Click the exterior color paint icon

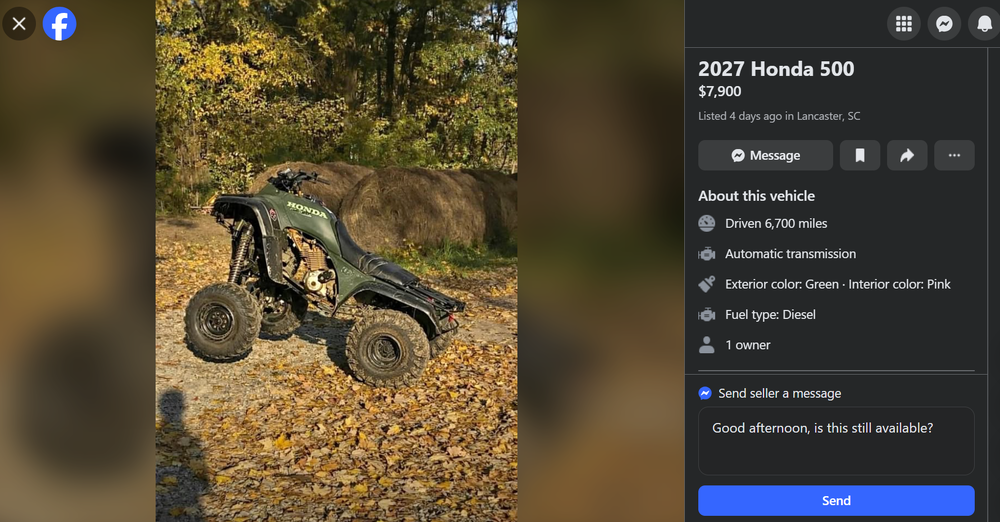click(707, 284)
